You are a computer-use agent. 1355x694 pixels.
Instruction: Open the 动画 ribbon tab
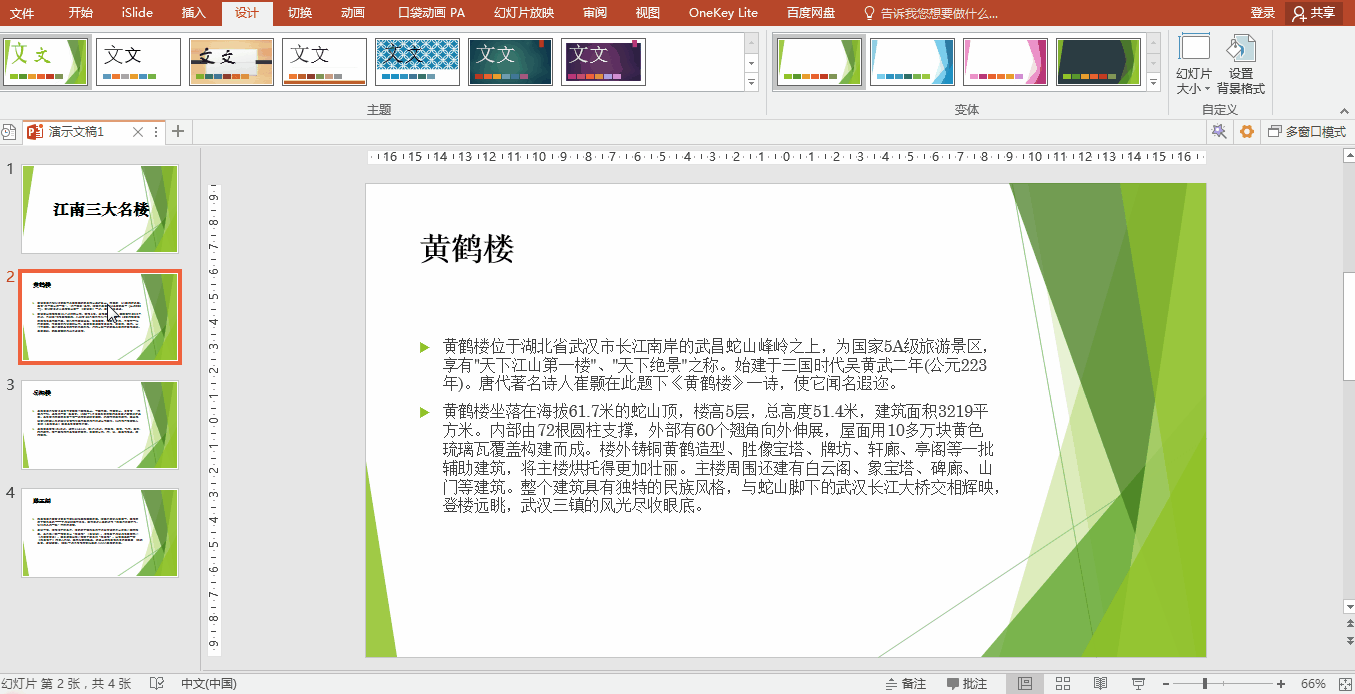[353, 13]
